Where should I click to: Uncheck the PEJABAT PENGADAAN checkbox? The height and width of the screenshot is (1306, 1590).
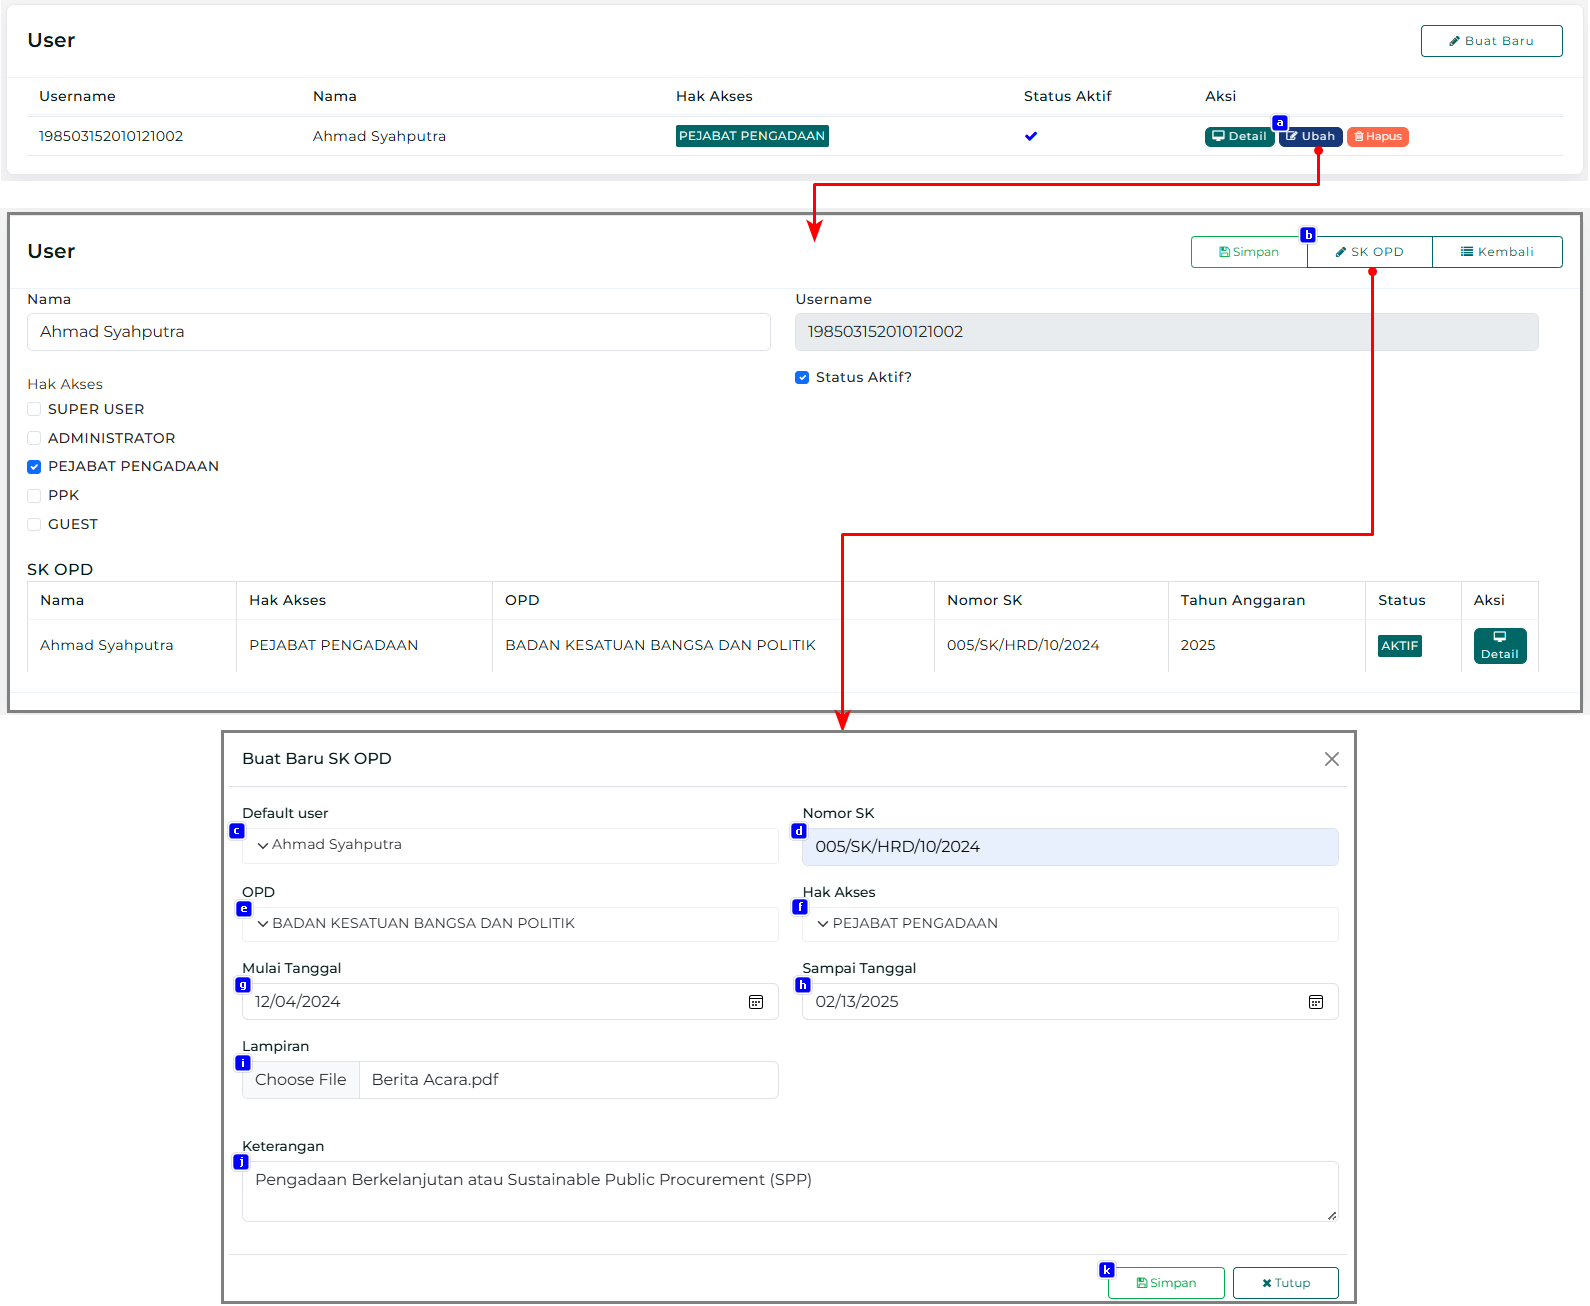35,467
